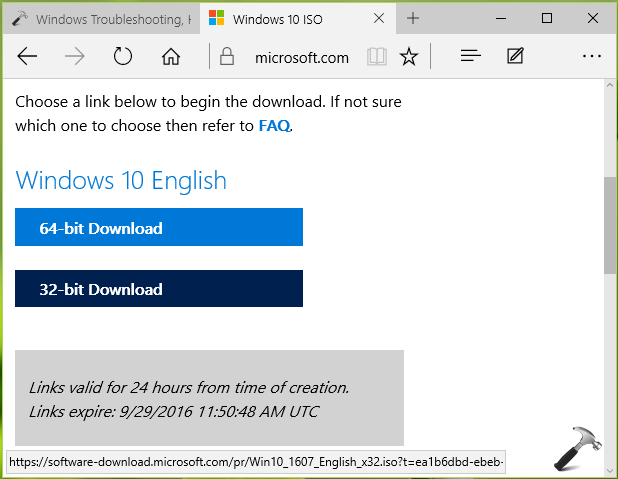Viewport: 618px width, 479px height.
Task: Click the hammer favicon on first tab
Action: click(19, 19)
